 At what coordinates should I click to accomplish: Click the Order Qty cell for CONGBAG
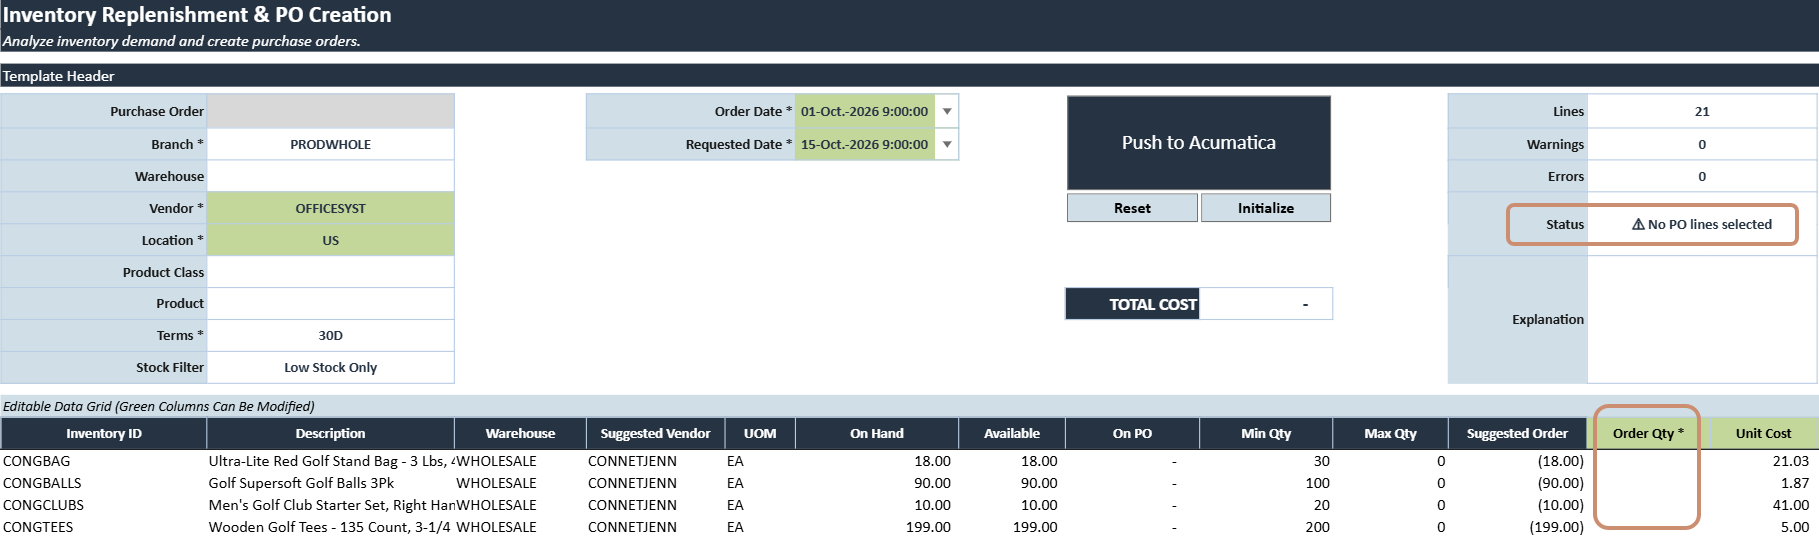click(x=1647, y=461)
